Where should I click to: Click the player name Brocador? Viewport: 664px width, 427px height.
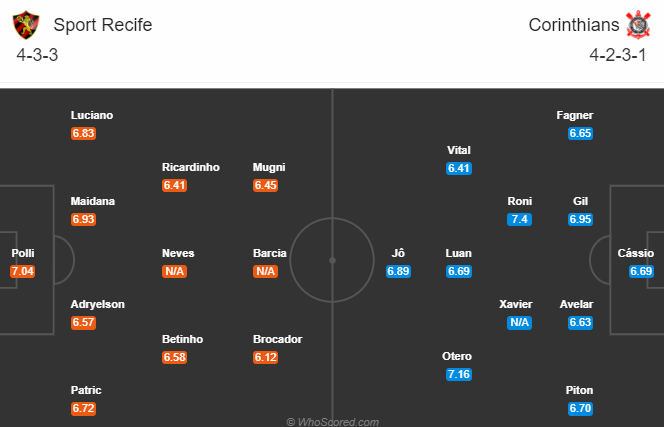coord(277,339)
